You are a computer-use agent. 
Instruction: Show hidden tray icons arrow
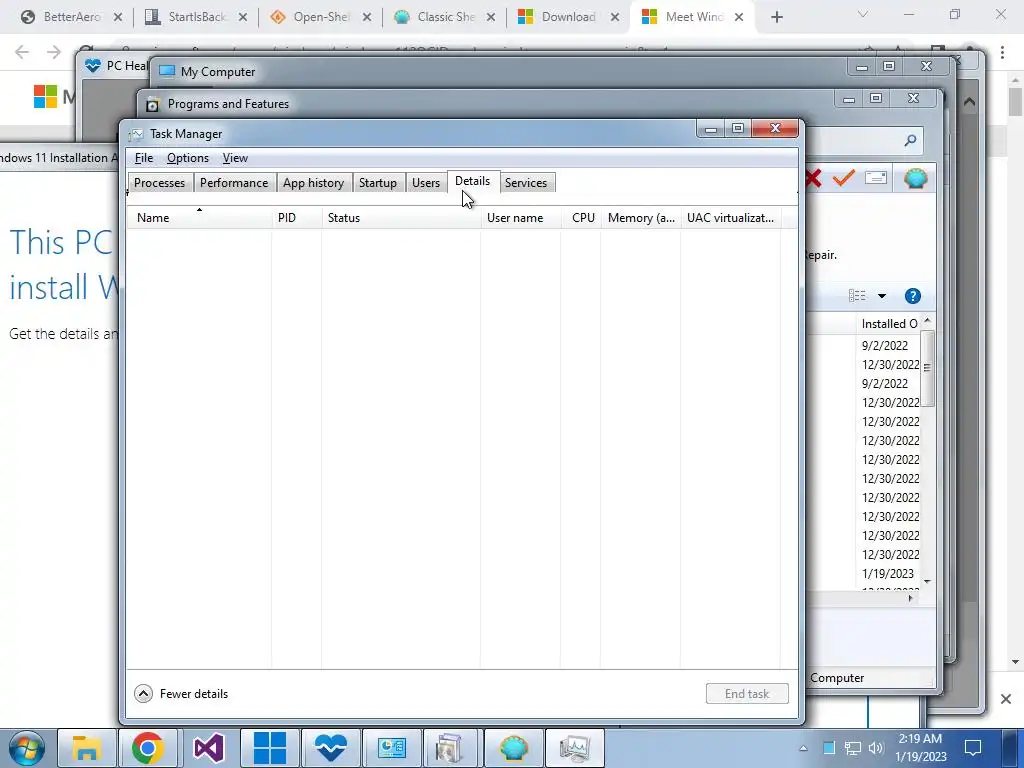coord(803,748)
